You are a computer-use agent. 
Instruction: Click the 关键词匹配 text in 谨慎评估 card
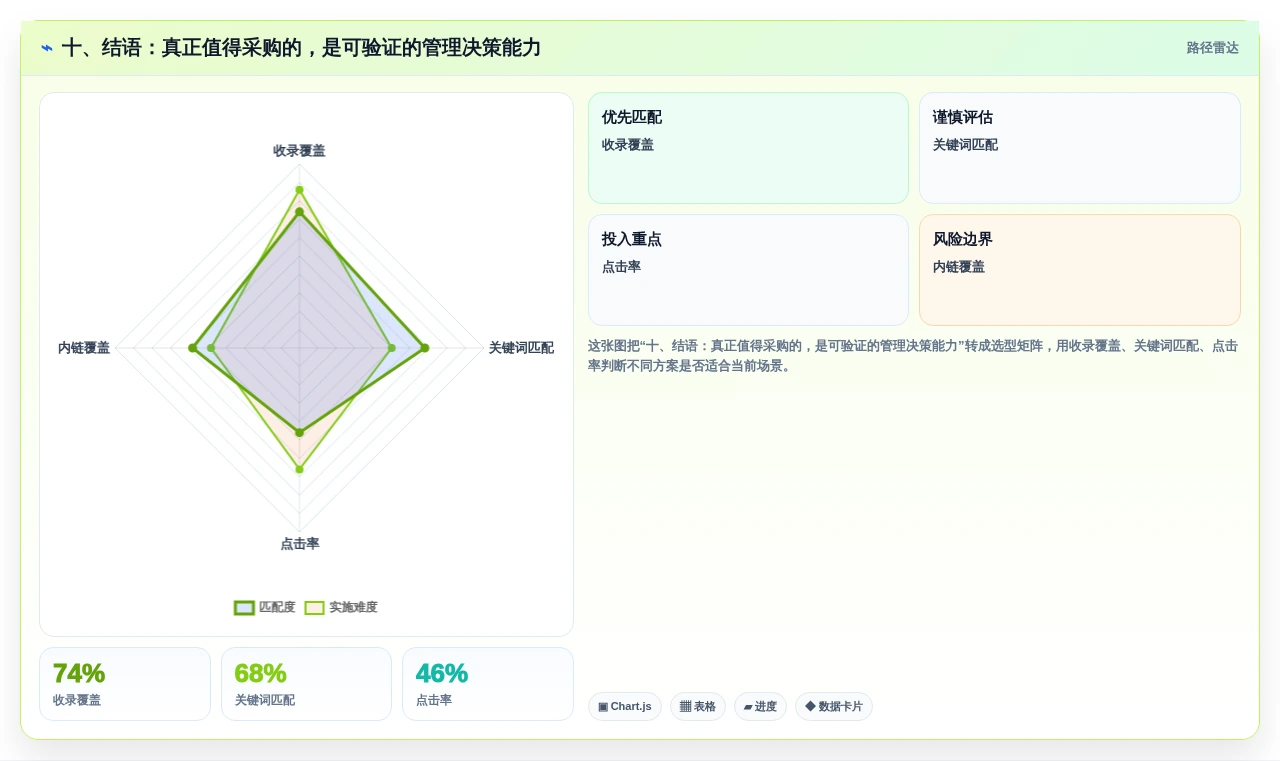click(965, 145)
